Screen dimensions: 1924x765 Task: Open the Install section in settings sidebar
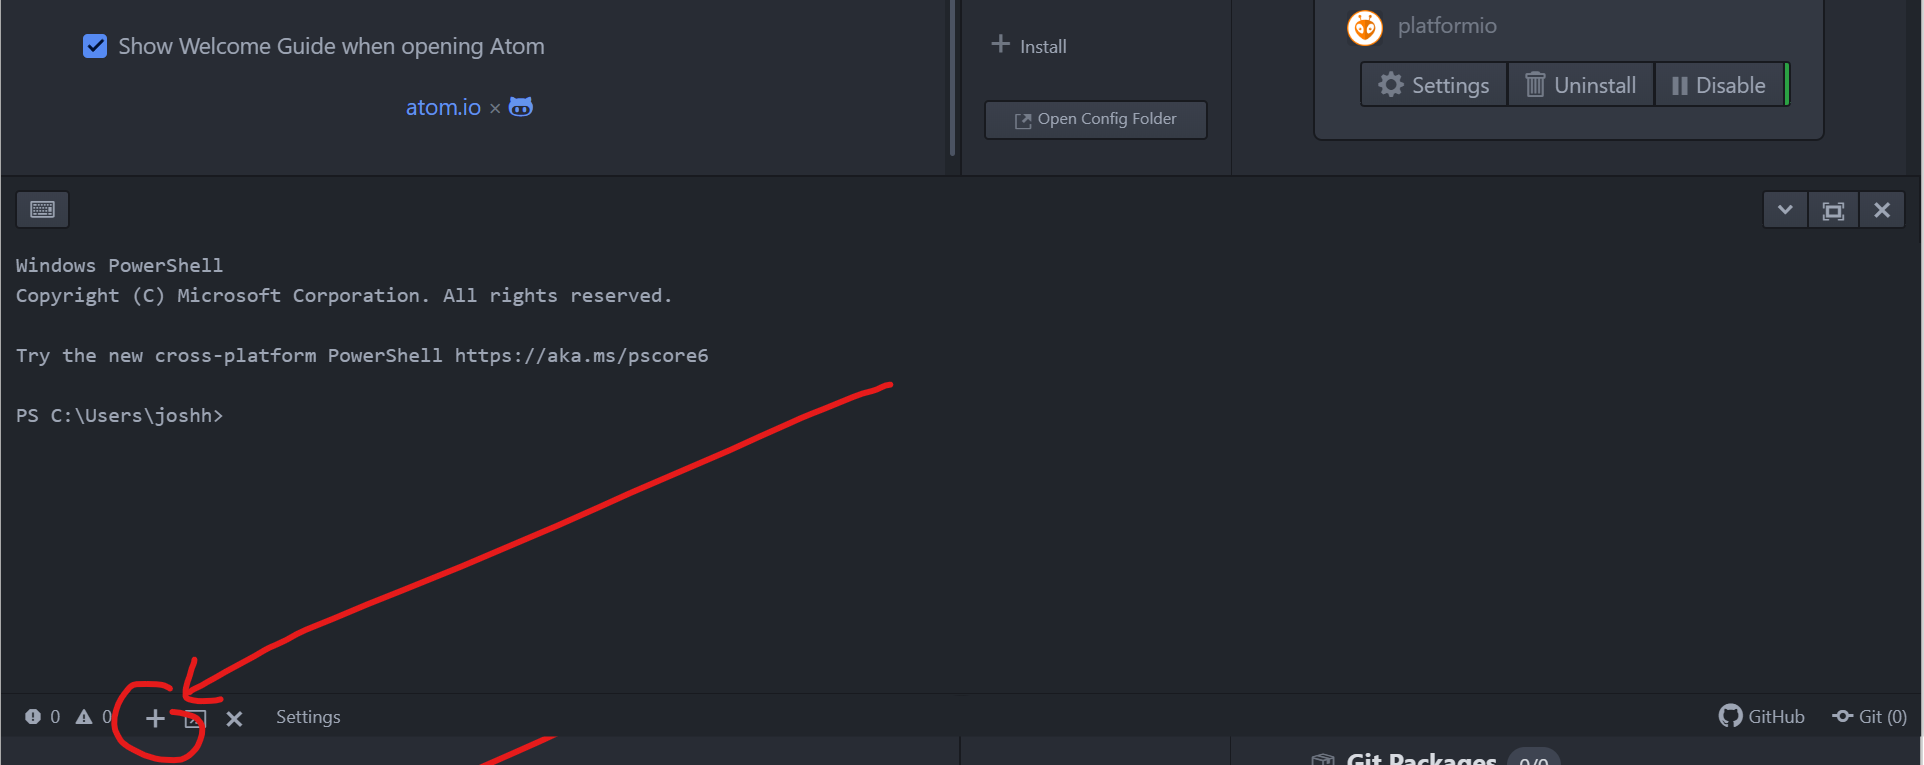pos(1030,46)
